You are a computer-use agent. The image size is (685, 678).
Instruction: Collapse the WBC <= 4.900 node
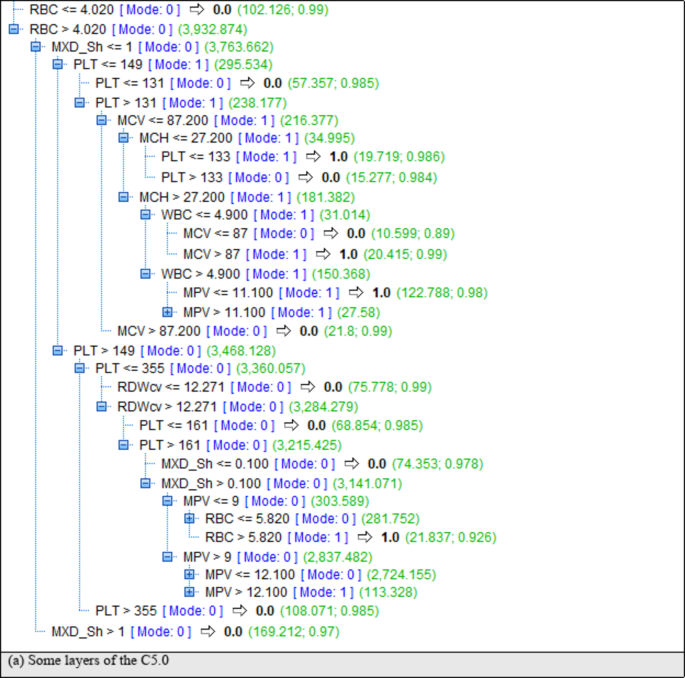pos(146,215)
